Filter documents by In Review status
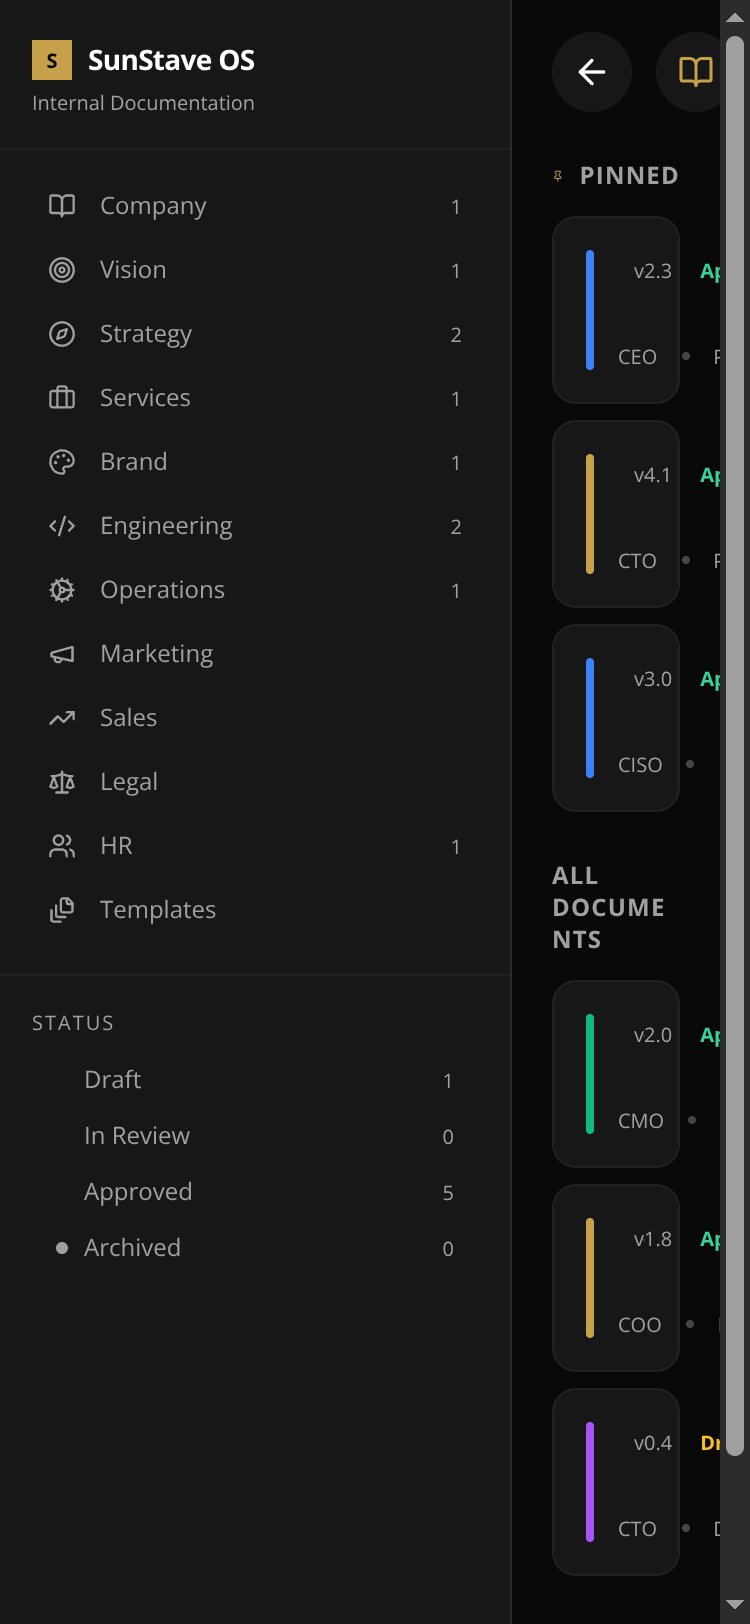Image resolution: width=750 pixels, height=1624 pixels. [x=255, y=1136]
